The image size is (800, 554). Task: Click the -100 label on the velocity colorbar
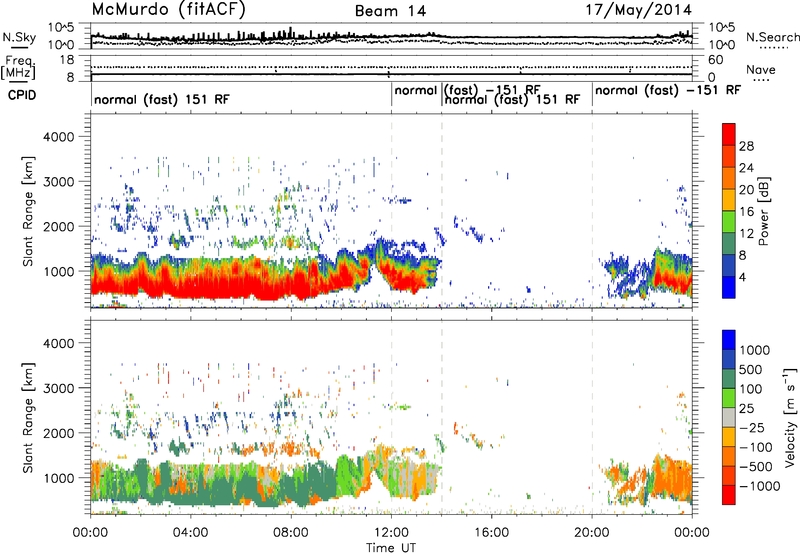[756, 447]
